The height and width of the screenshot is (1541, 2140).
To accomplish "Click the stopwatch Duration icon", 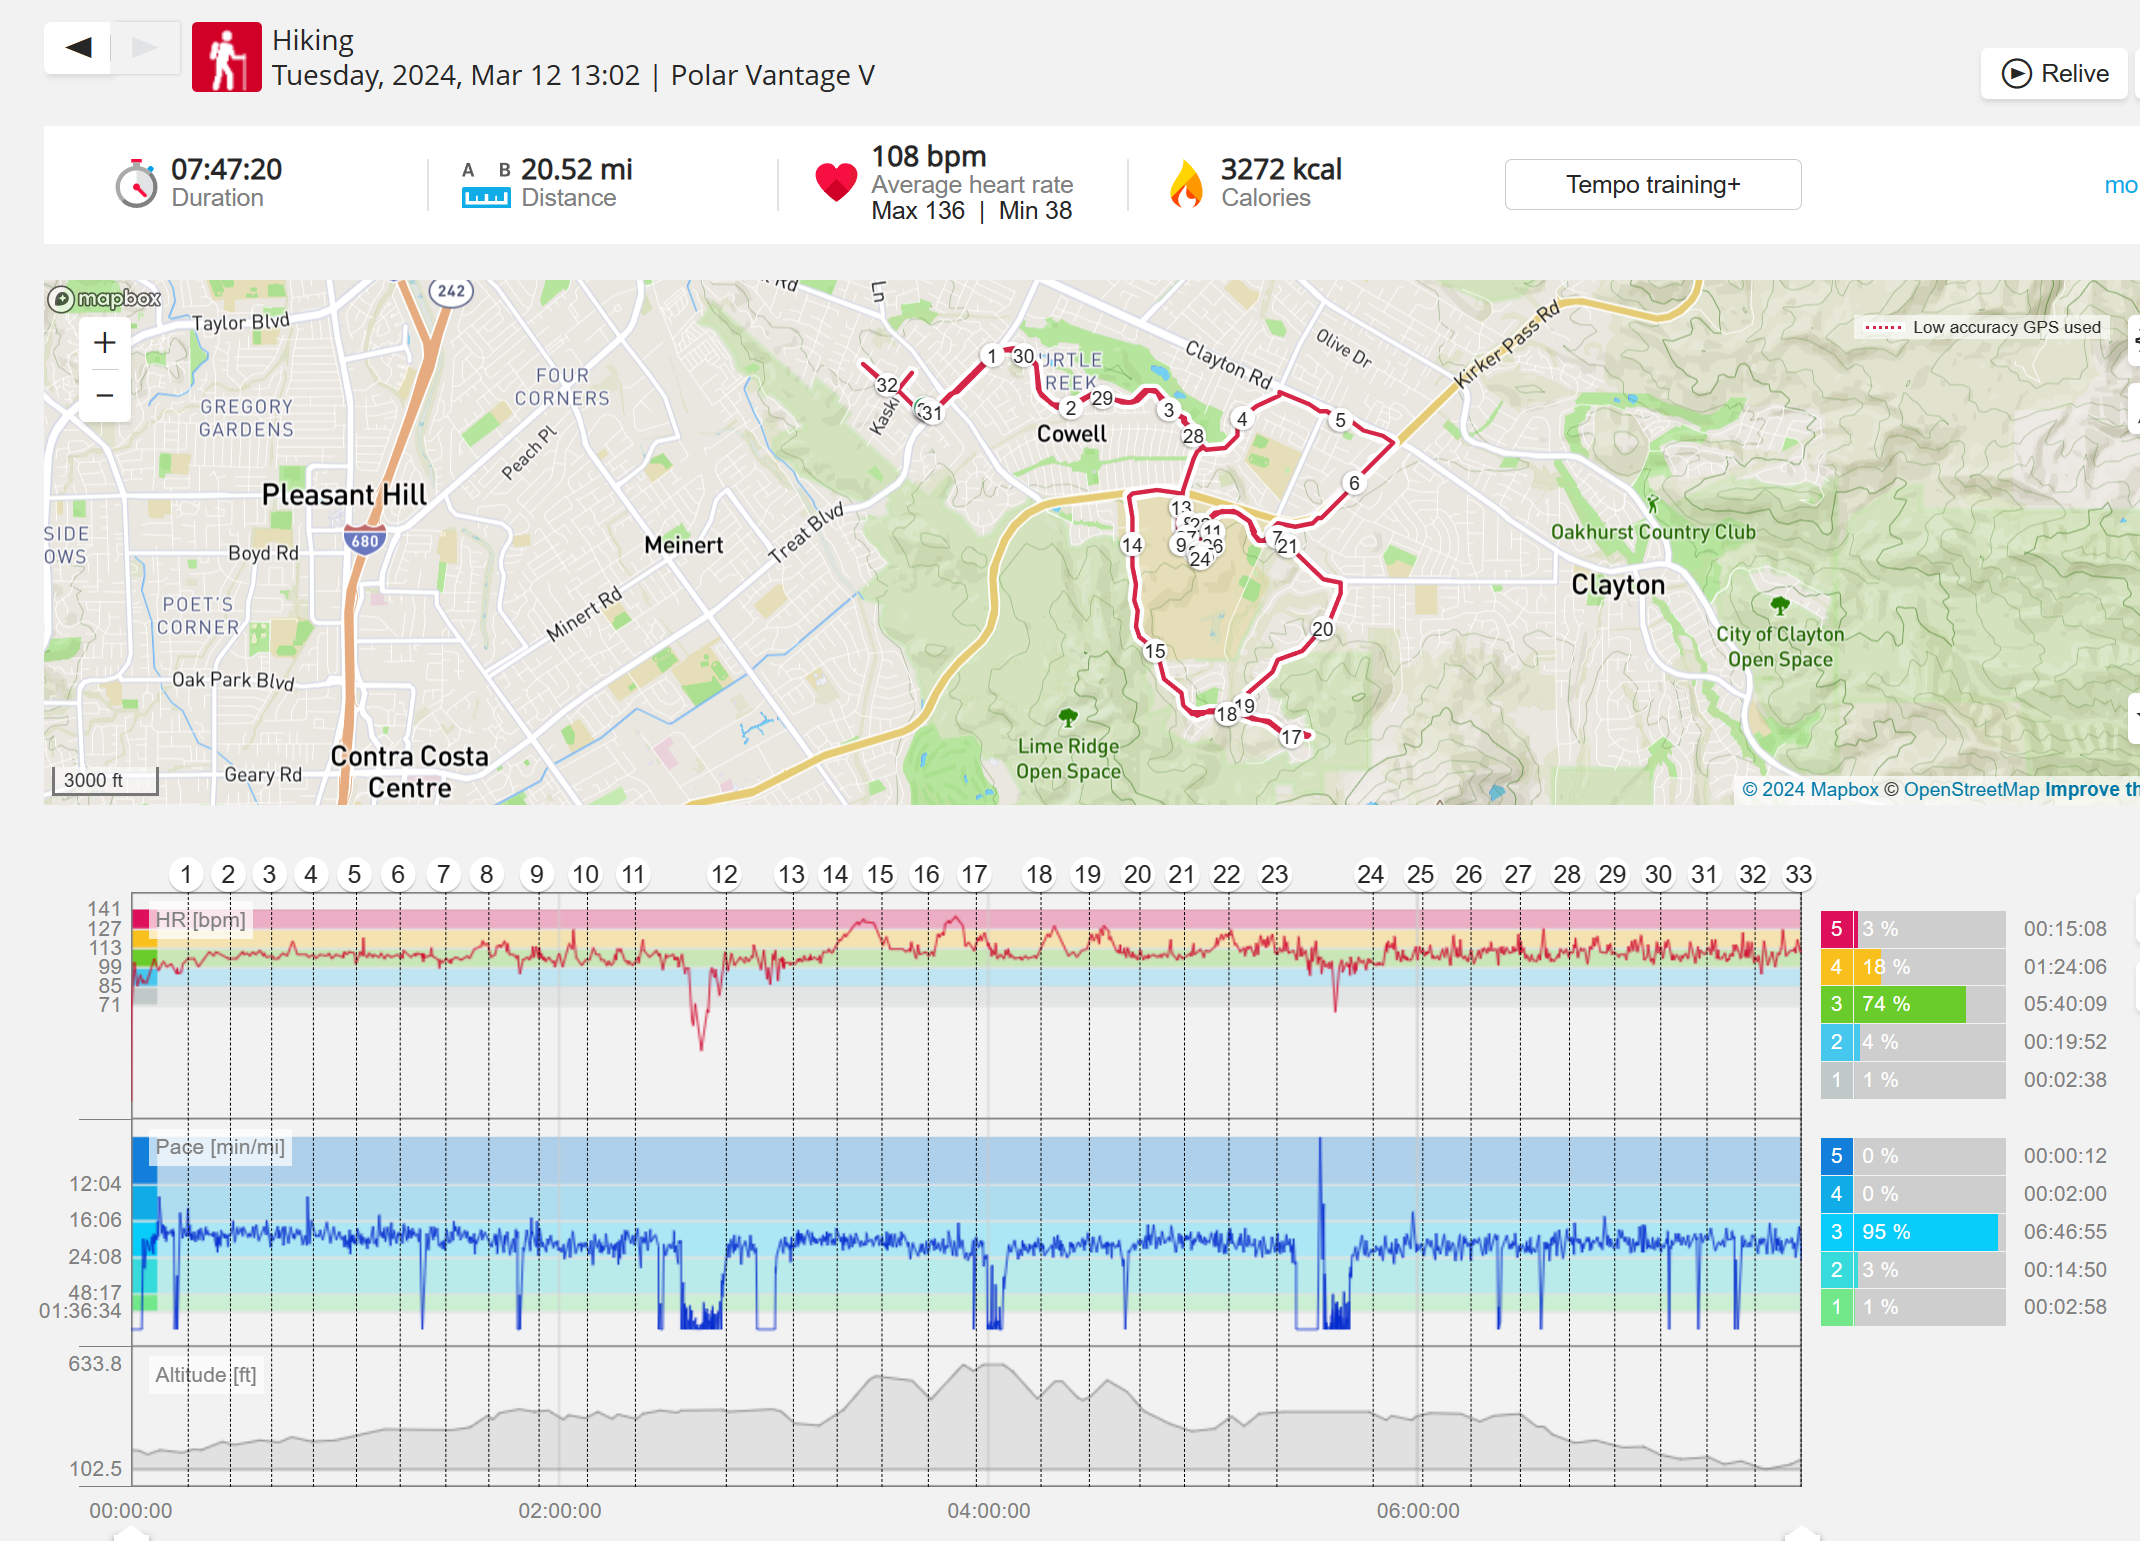I will tap(136, 184).
